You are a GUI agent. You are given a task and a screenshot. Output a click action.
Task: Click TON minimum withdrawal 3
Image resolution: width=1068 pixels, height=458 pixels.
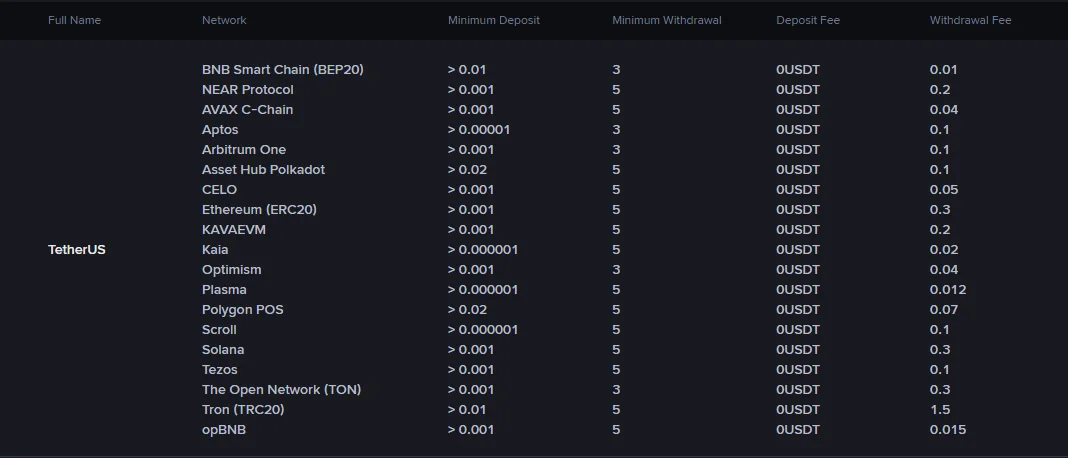616,390
